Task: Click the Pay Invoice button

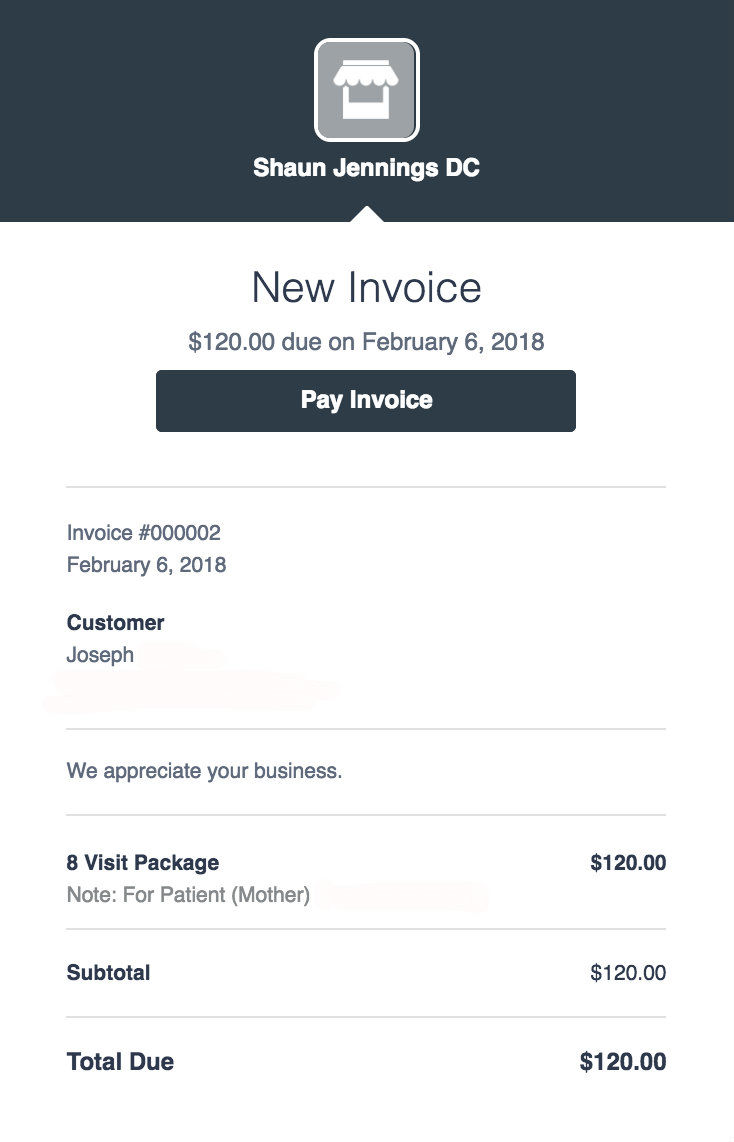Action: [x=366, y=401]
